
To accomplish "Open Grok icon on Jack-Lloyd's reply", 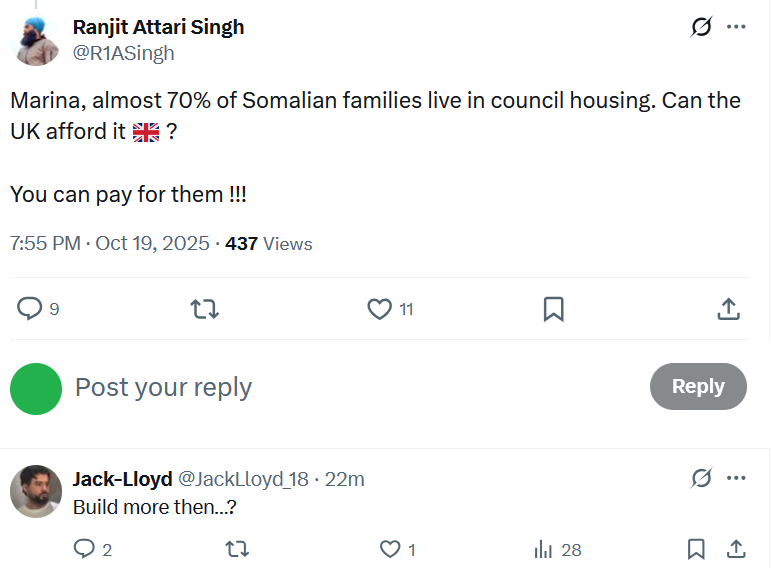I will tap(701, 479).
